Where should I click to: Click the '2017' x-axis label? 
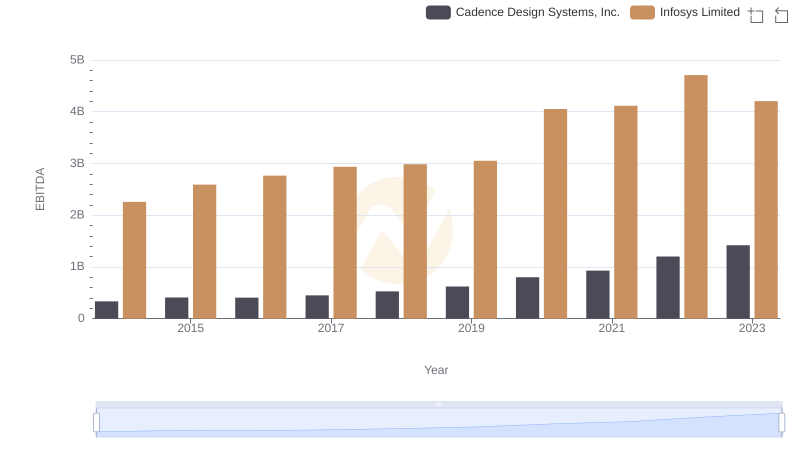click(x=331, y=328)
